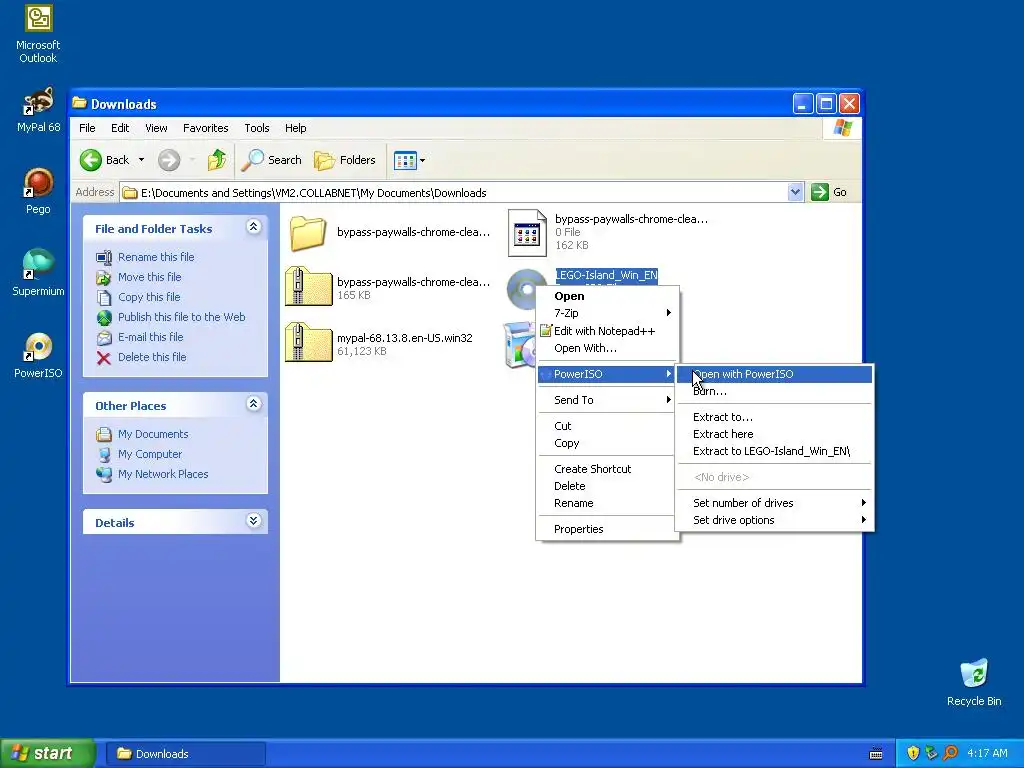Open the Views dropdown arrow
1024x768 pixels.
pos(423,160)
